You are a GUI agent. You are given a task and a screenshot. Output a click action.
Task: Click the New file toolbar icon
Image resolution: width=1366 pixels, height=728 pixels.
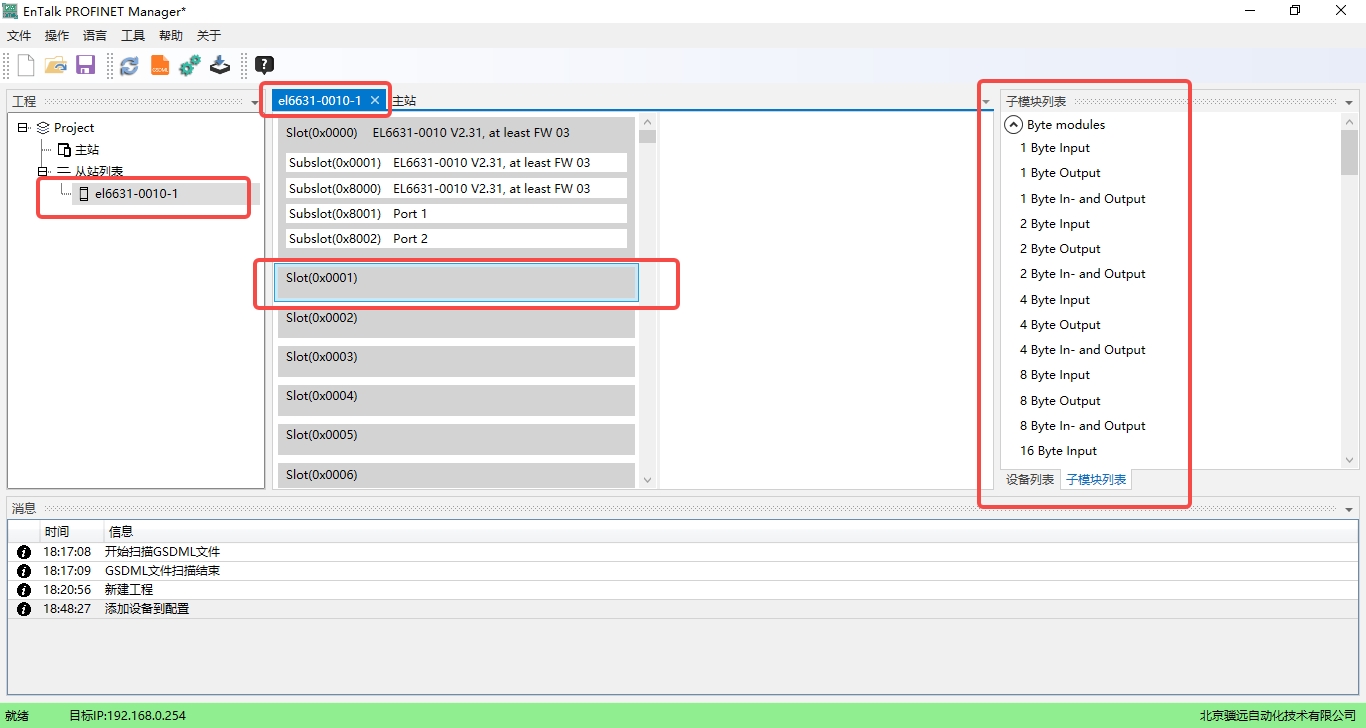pyautogui.click(x=26, y=66)
